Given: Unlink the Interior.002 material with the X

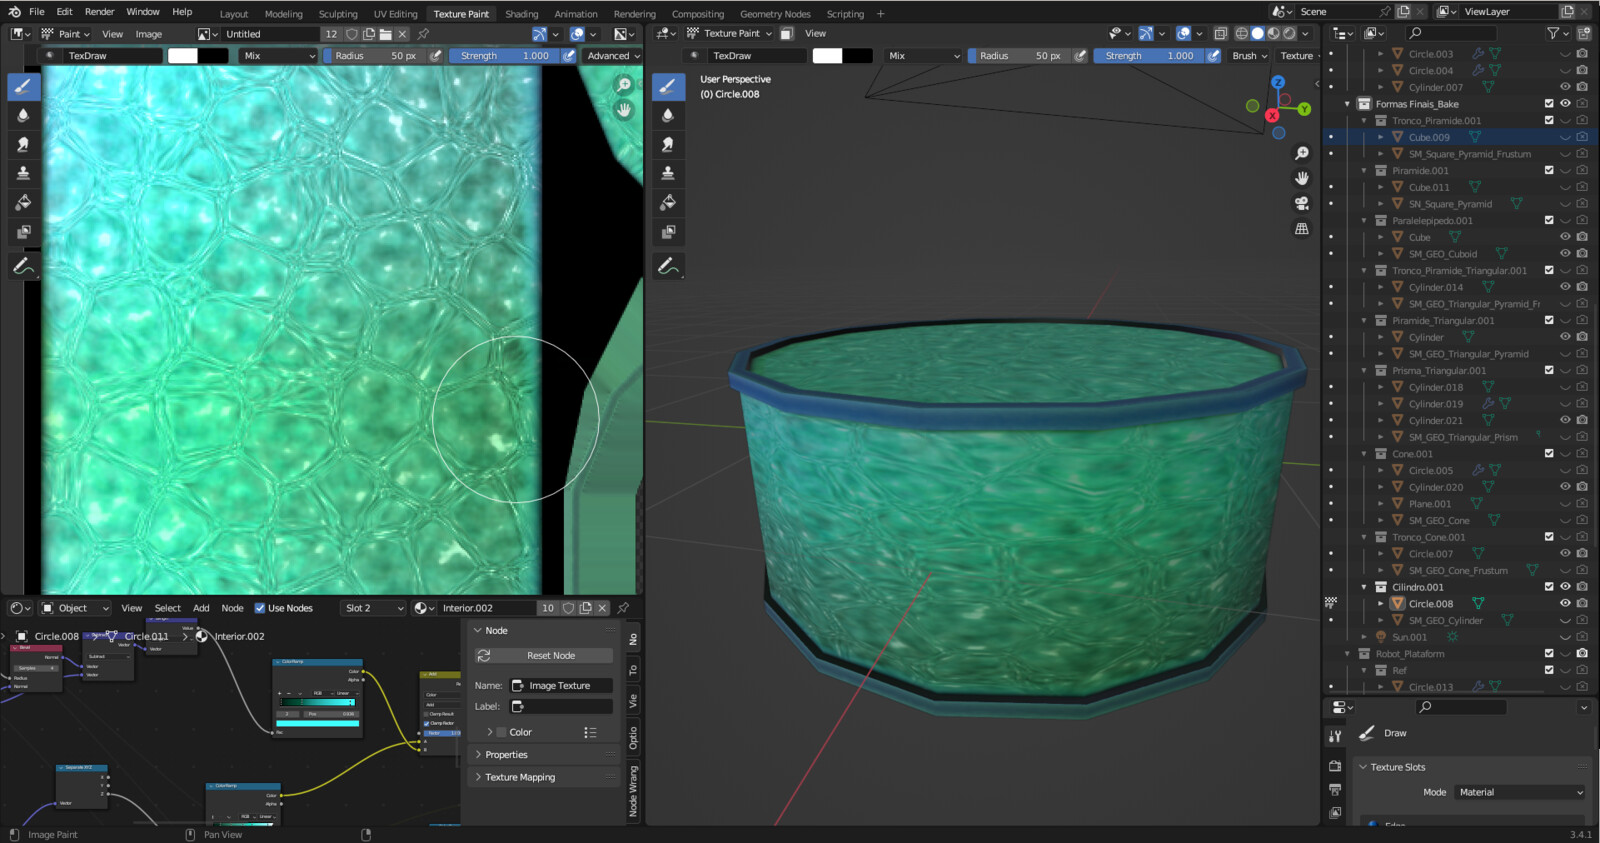Looking at the screenshot, I should pyautogui.click(x=602, y=608).
